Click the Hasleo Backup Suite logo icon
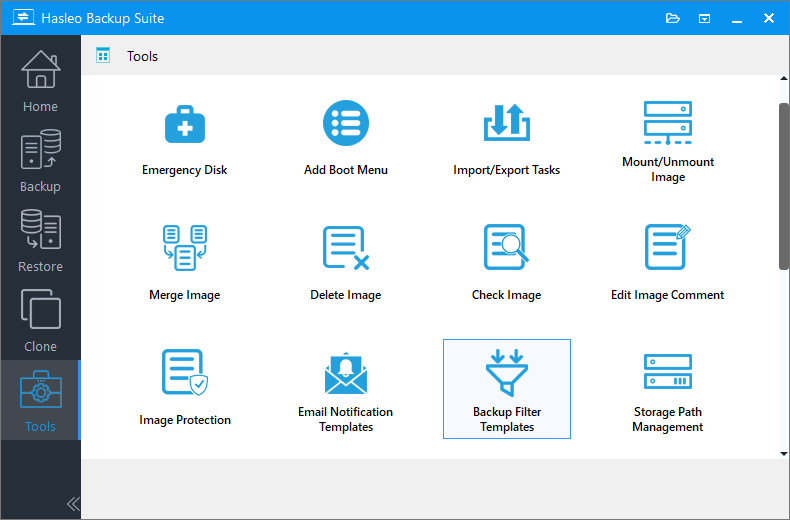 (24, 18)
